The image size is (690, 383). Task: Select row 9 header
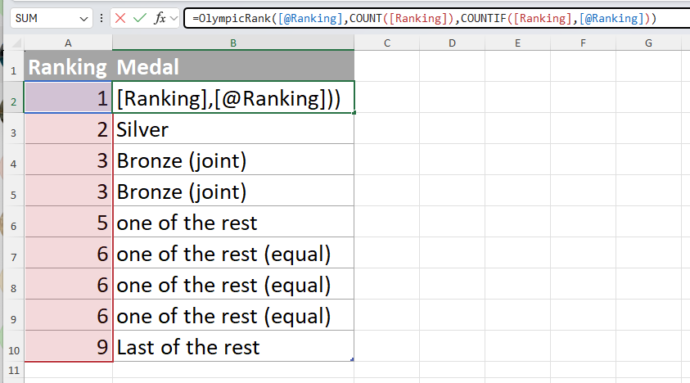click(14, 315)
